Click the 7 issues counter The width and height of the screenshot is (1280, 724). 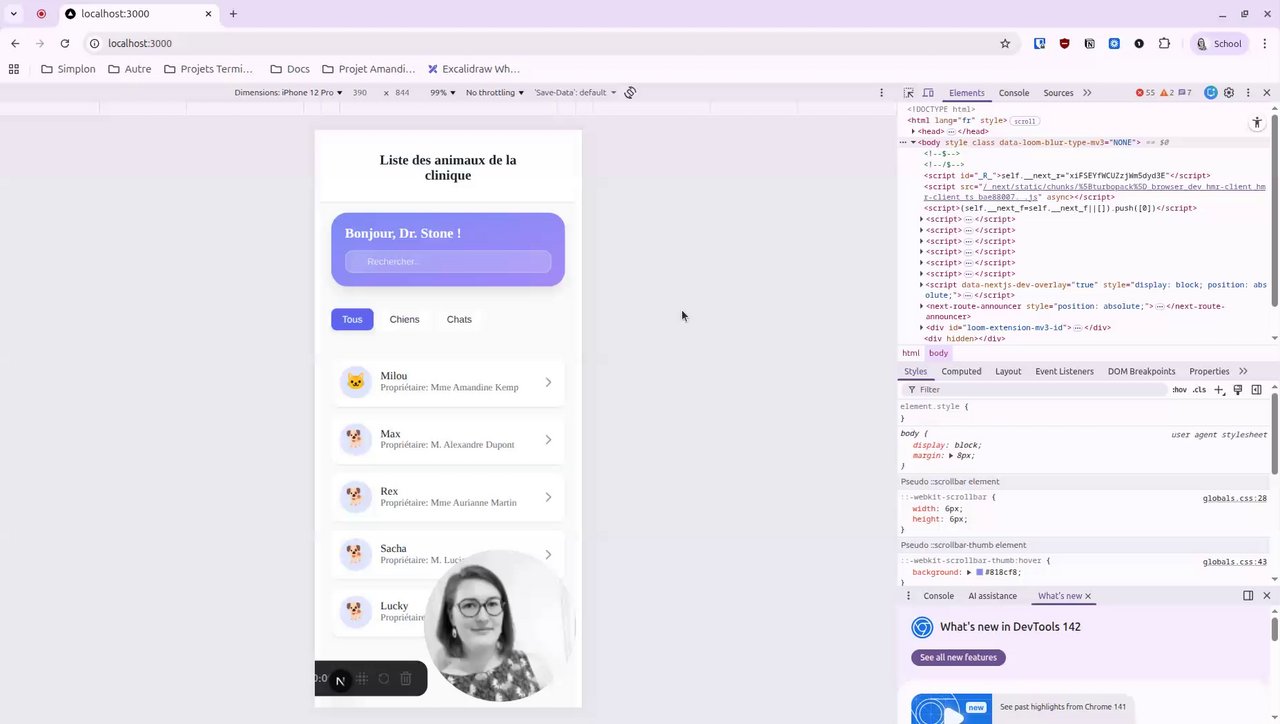click(x=1184, y=93)
